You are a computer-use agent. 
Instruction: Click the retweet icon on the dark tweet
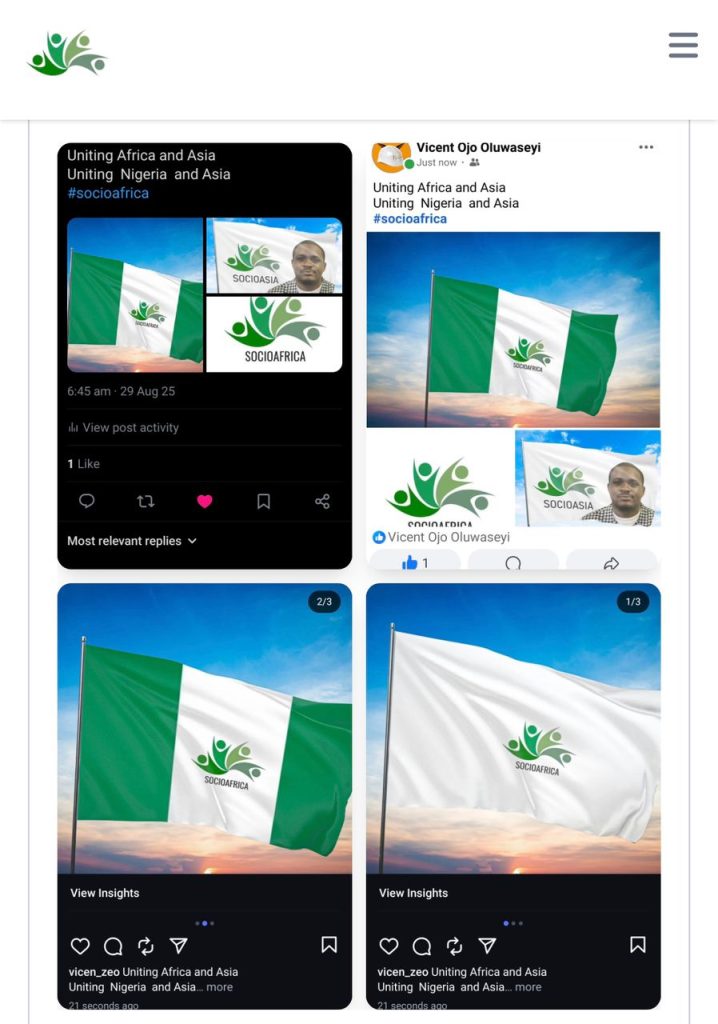coord(146,501)
